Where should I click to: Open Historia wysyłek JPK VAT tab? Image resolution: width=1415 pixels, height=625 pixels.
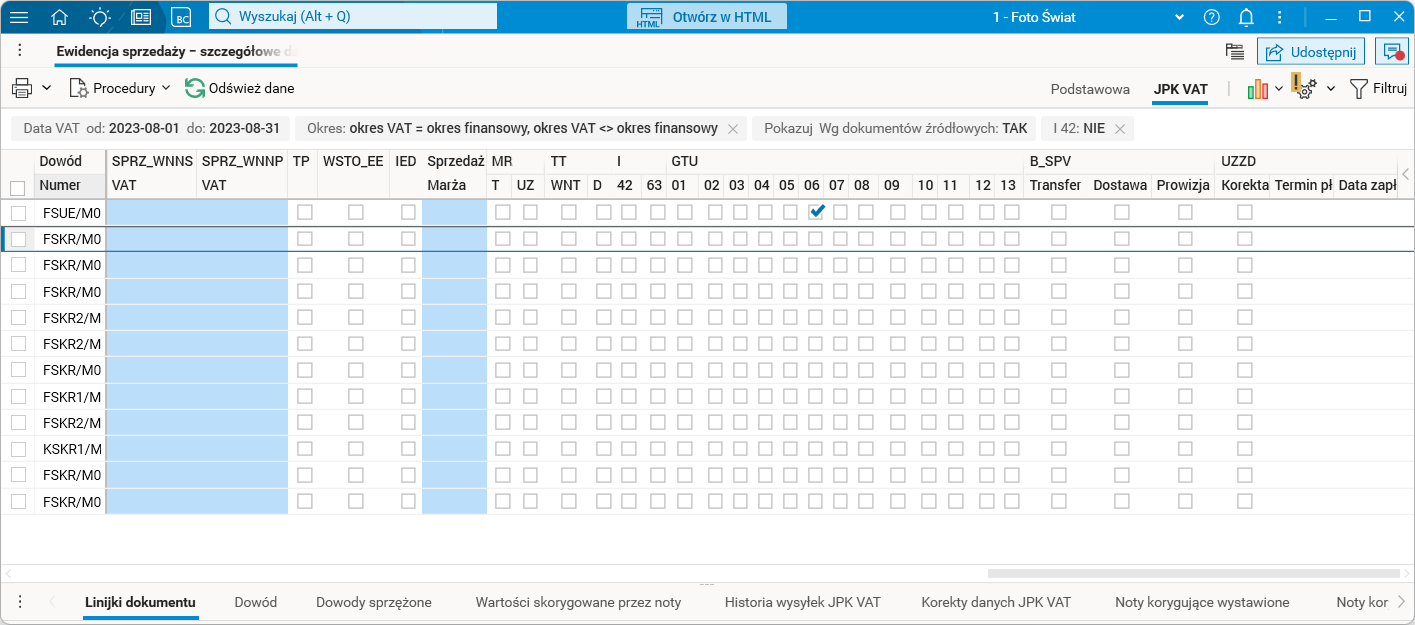click(803, 602)
